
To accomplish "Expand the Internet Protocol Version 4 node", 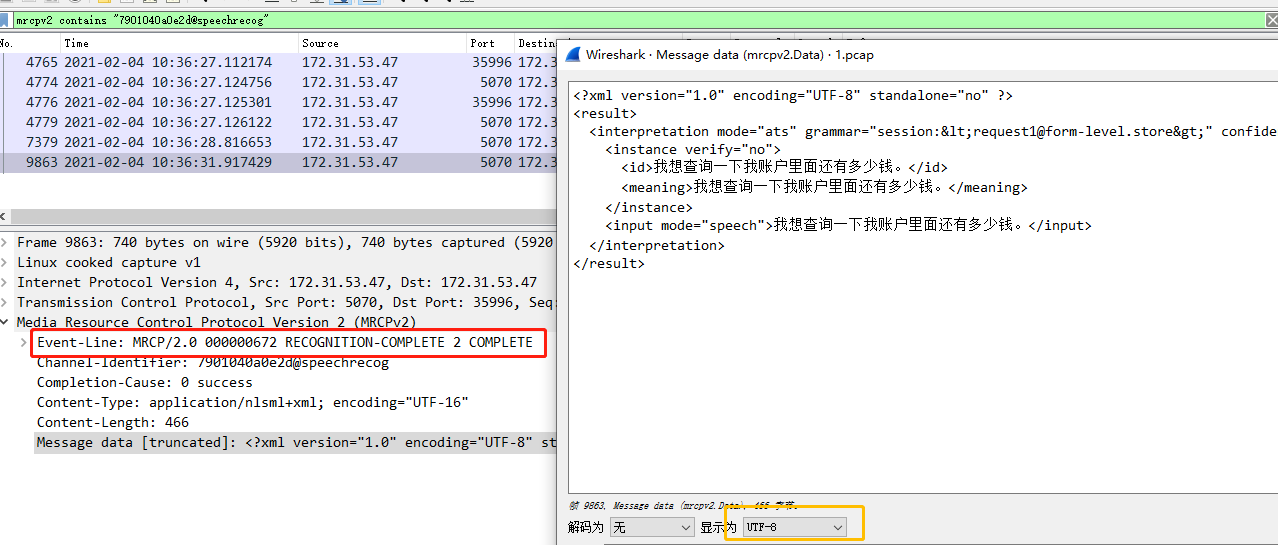I will tap(7, 283).
